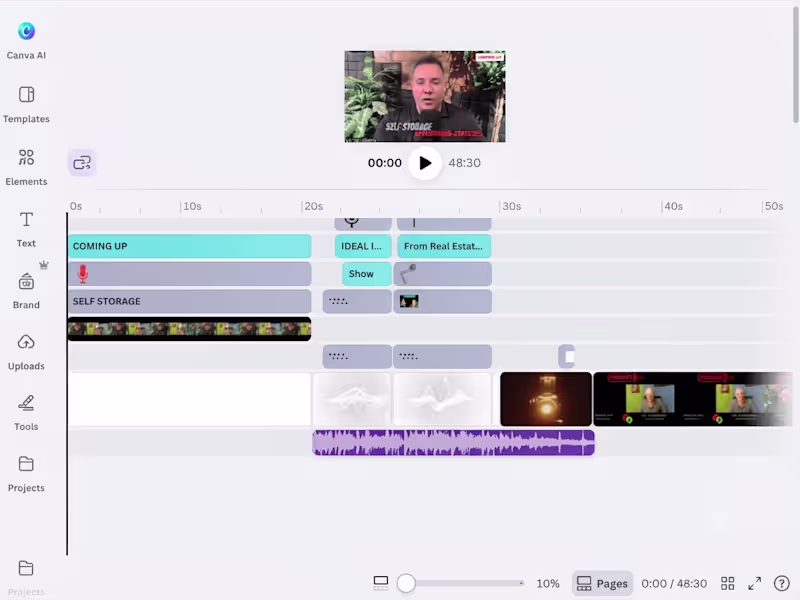800x600 pixels.
Task: Click the link-style icon left of the player
Action: pyautogui.click(x=82, y=163)
